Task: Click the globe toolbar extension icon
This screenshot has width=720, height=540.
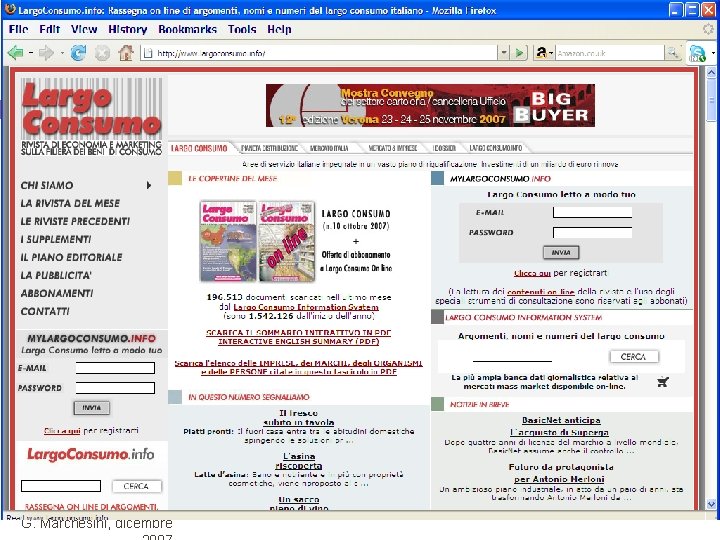Action: [x=698, y=54]
